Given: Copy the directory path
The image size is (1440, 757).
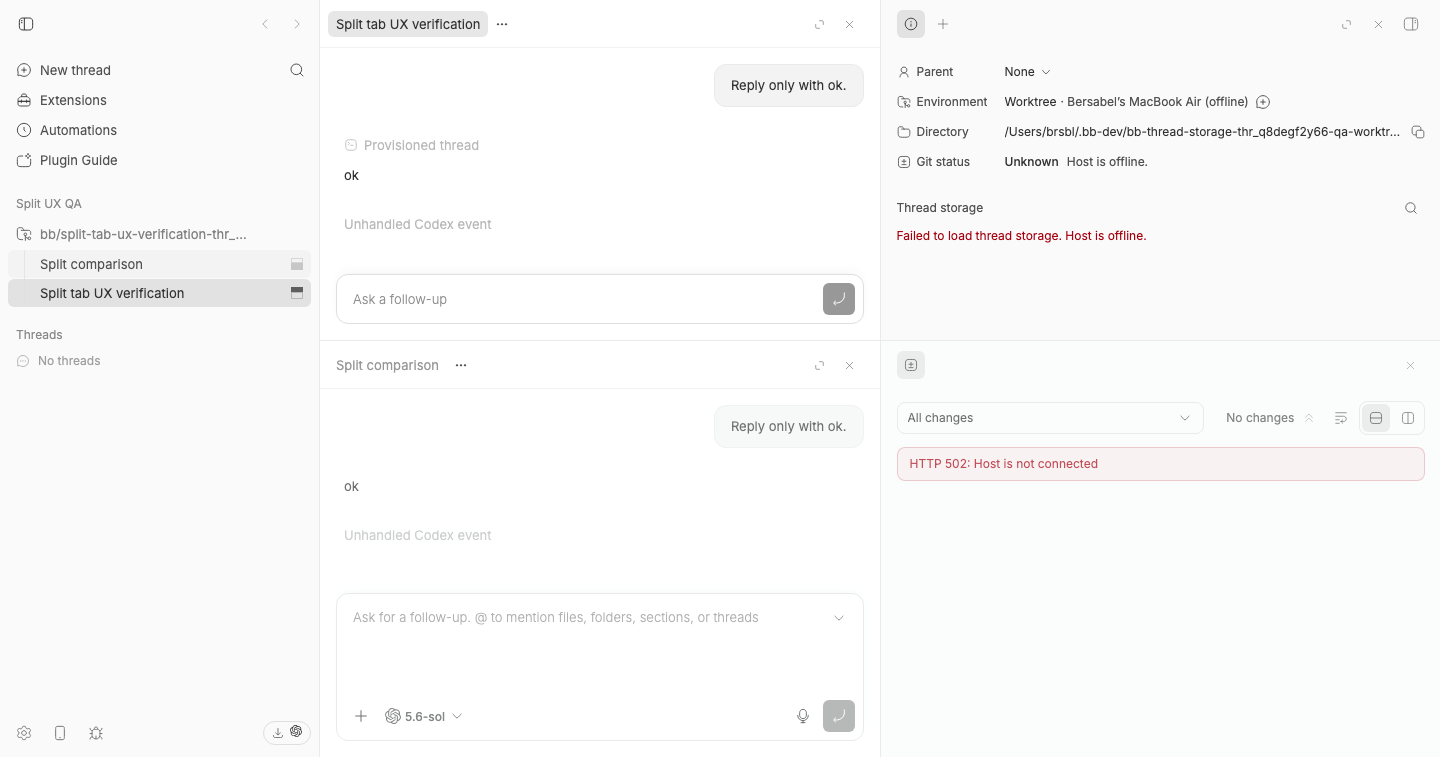Looking at the screenshot, I should (x=1417, y=132).
